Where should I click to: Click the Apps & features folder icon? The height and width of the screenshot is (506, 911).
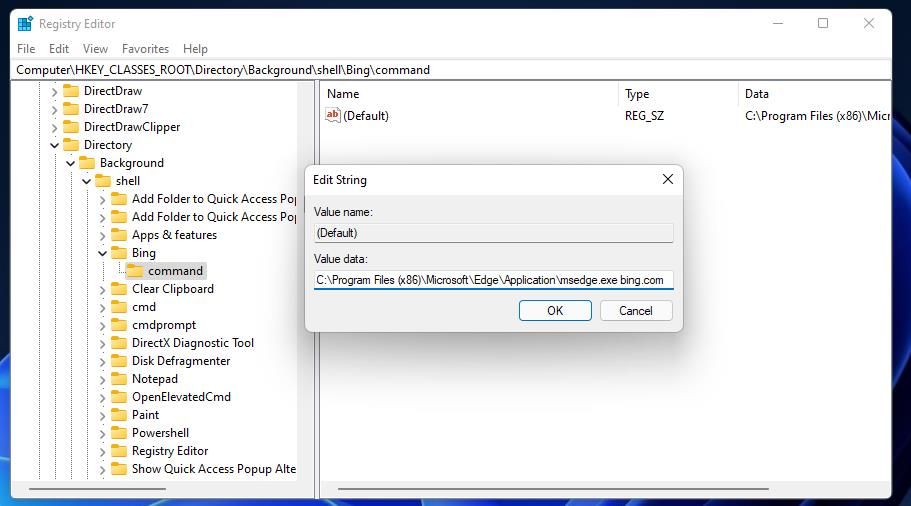click(119, 235)
